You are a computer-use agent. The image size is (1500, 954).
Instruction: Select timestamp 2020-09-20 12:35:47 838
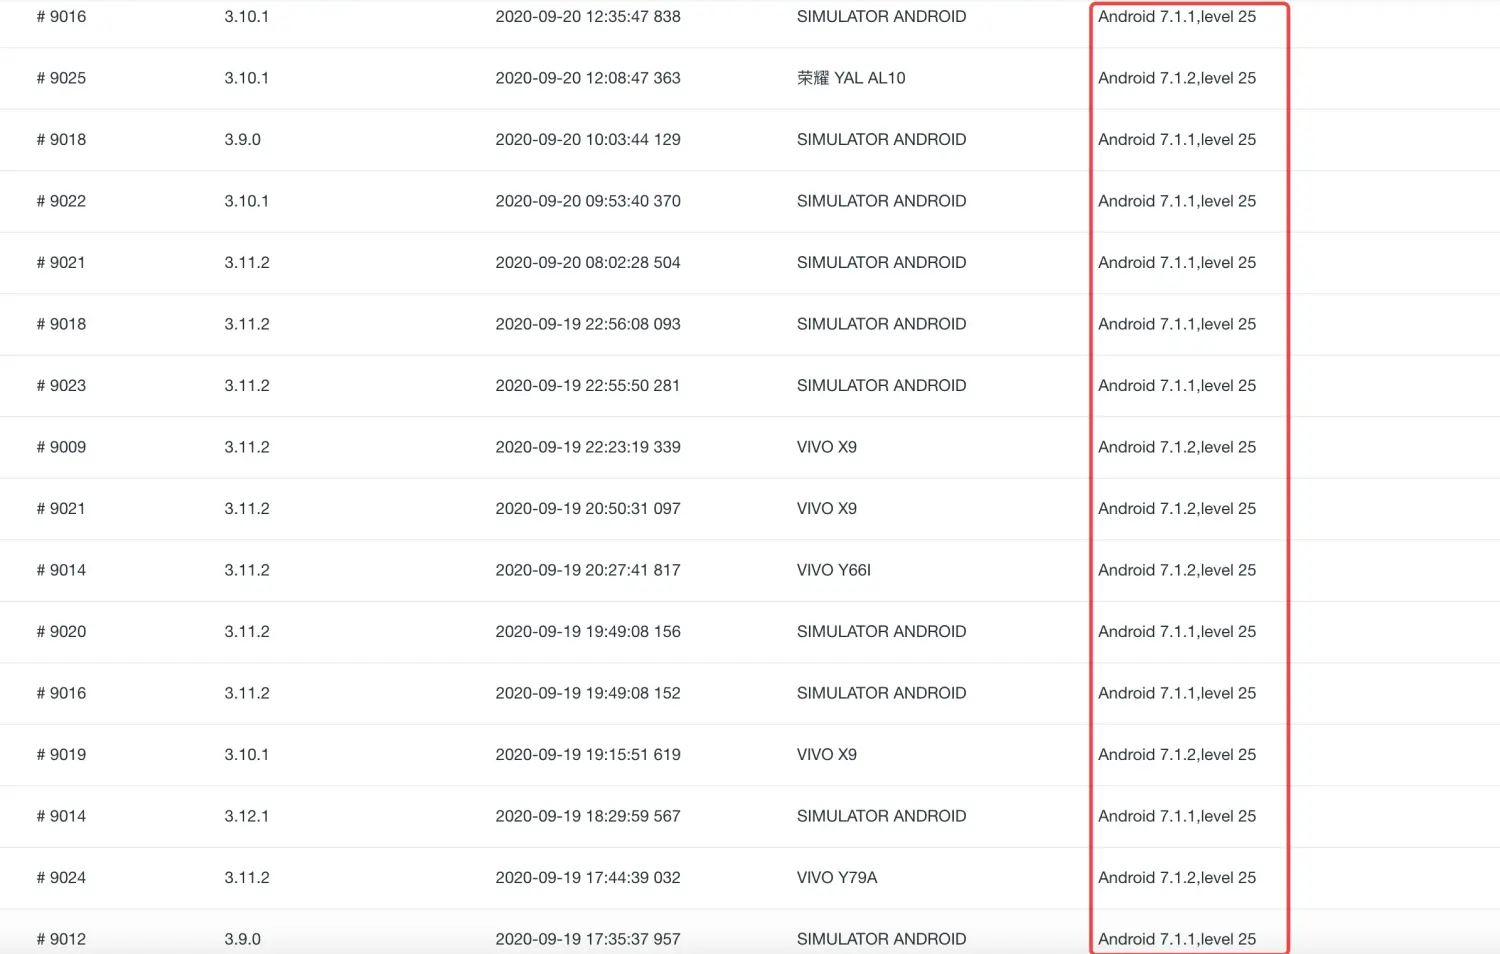[x=588, y=16]
